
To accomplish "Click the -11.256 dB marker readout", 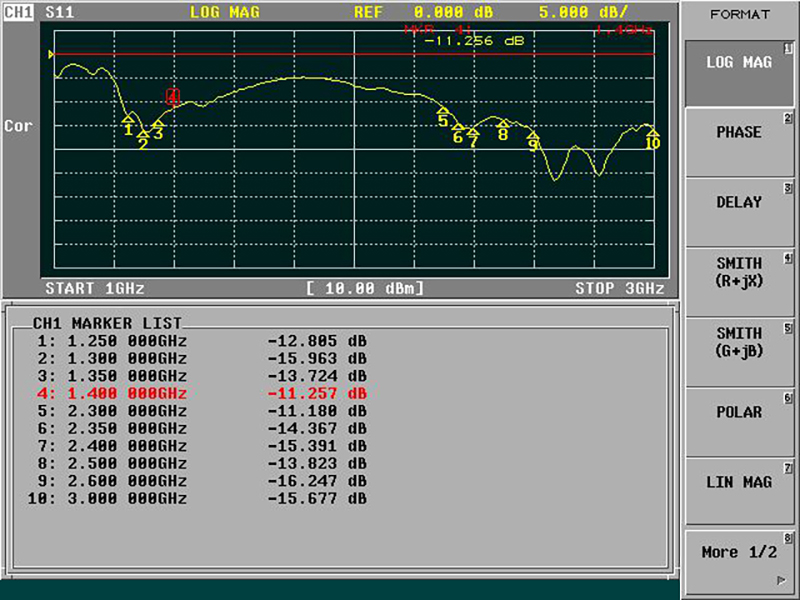I will click(x=474, y=41).
